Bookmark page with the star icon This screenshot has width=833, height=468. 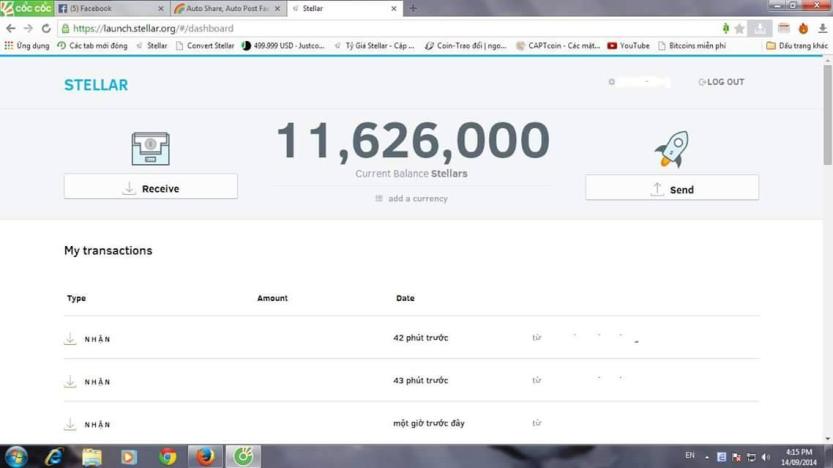739,29
